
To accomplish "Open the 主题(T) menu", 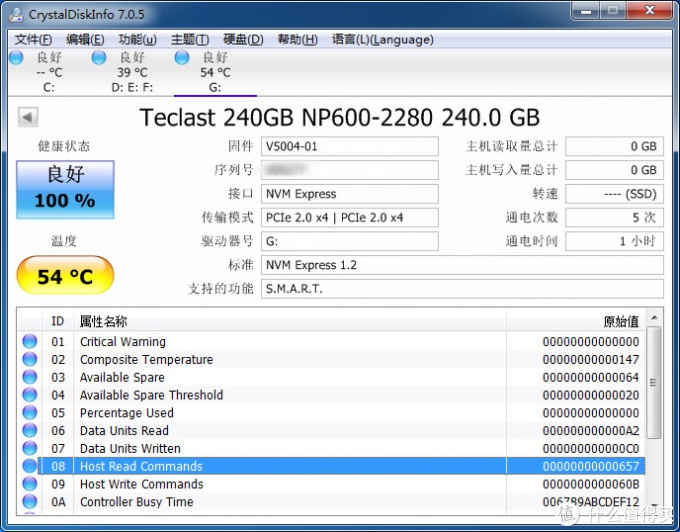I will tap(190, 39).
